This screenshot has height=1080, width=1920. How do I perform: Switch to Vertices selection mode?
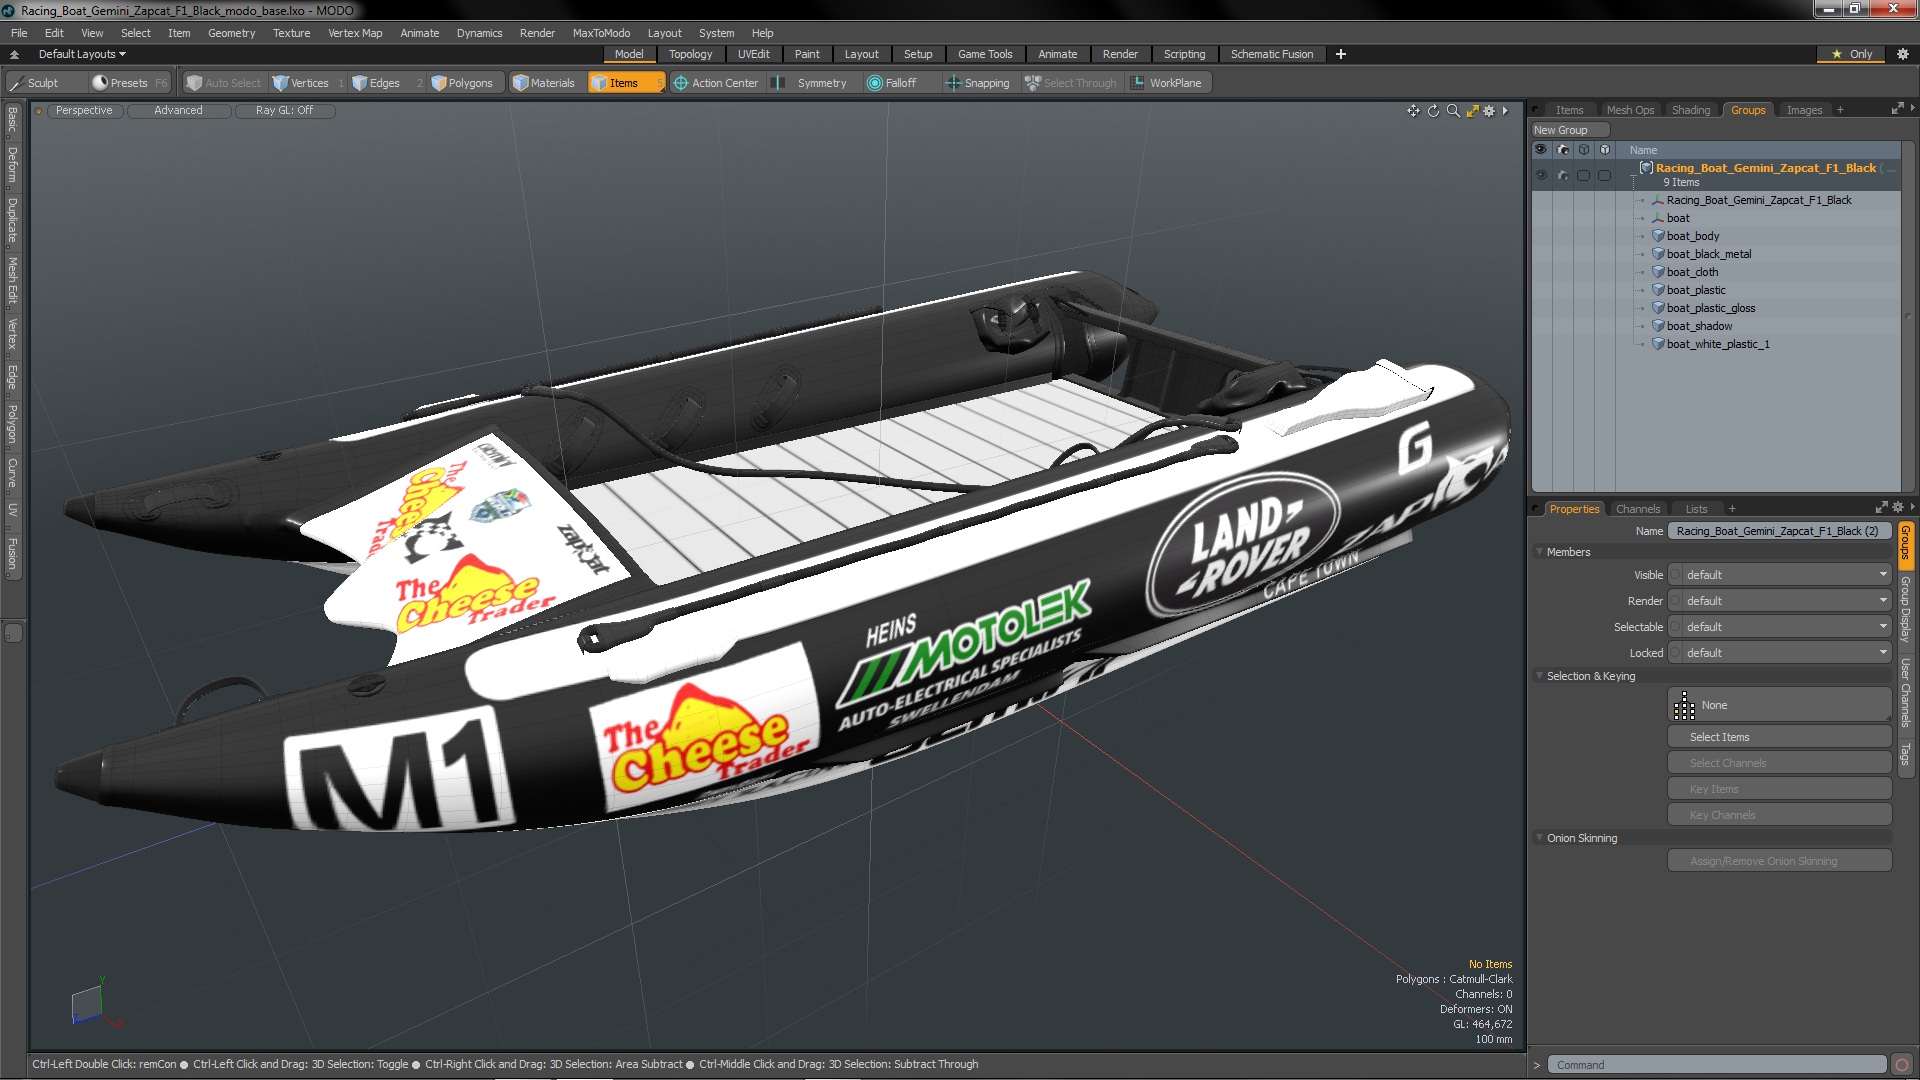tap(308, 83)
